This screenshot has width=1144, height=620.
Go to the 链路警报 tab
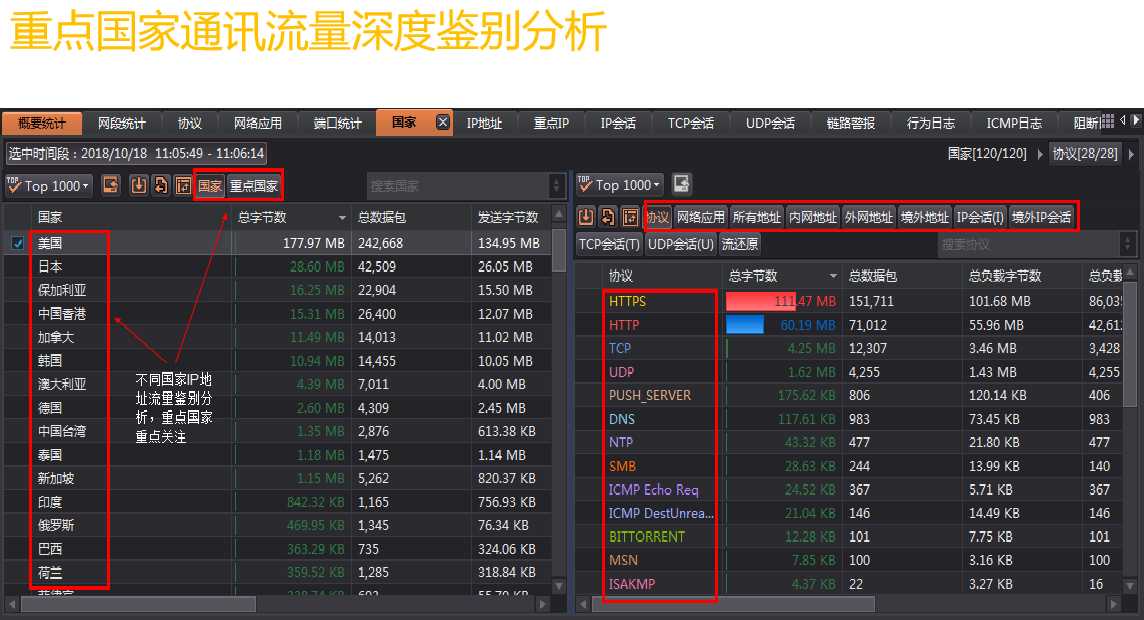click(851, 123)
